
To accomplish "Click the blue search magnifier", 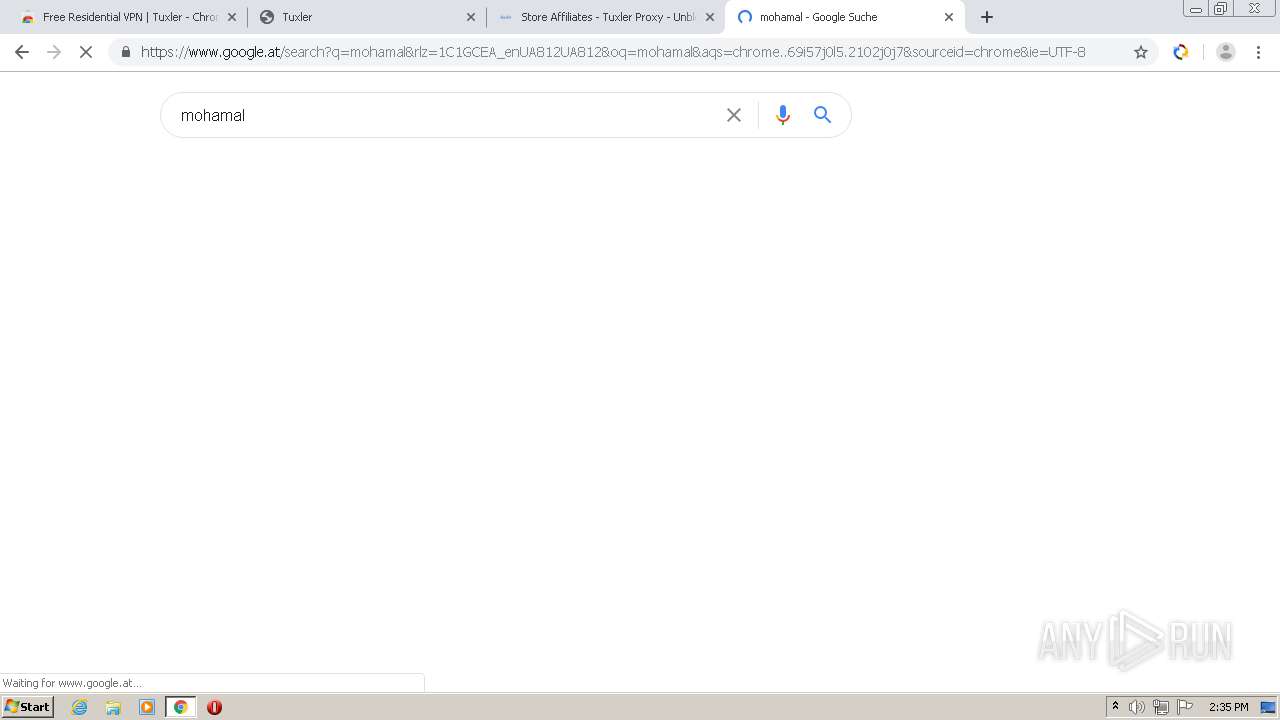I will (x=822, y=115).
